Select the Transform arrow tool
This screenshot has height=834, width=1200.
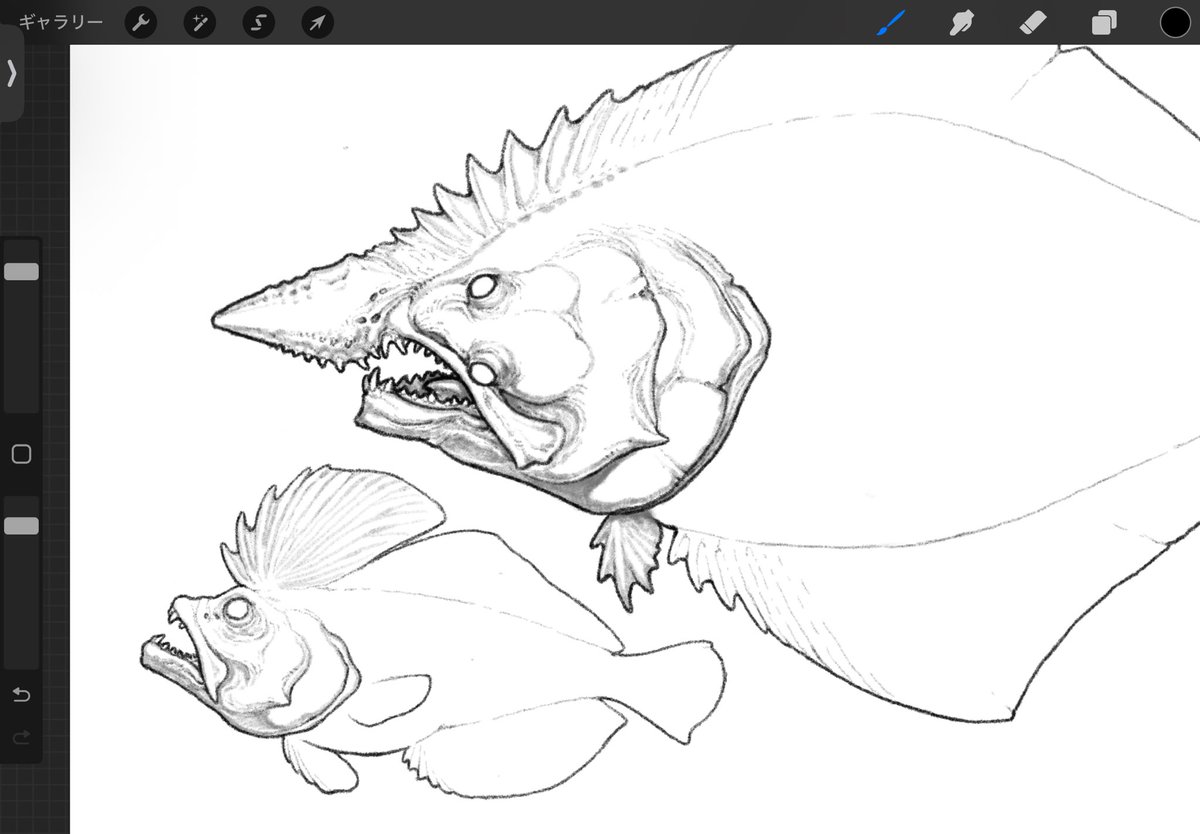coord(317,22)
